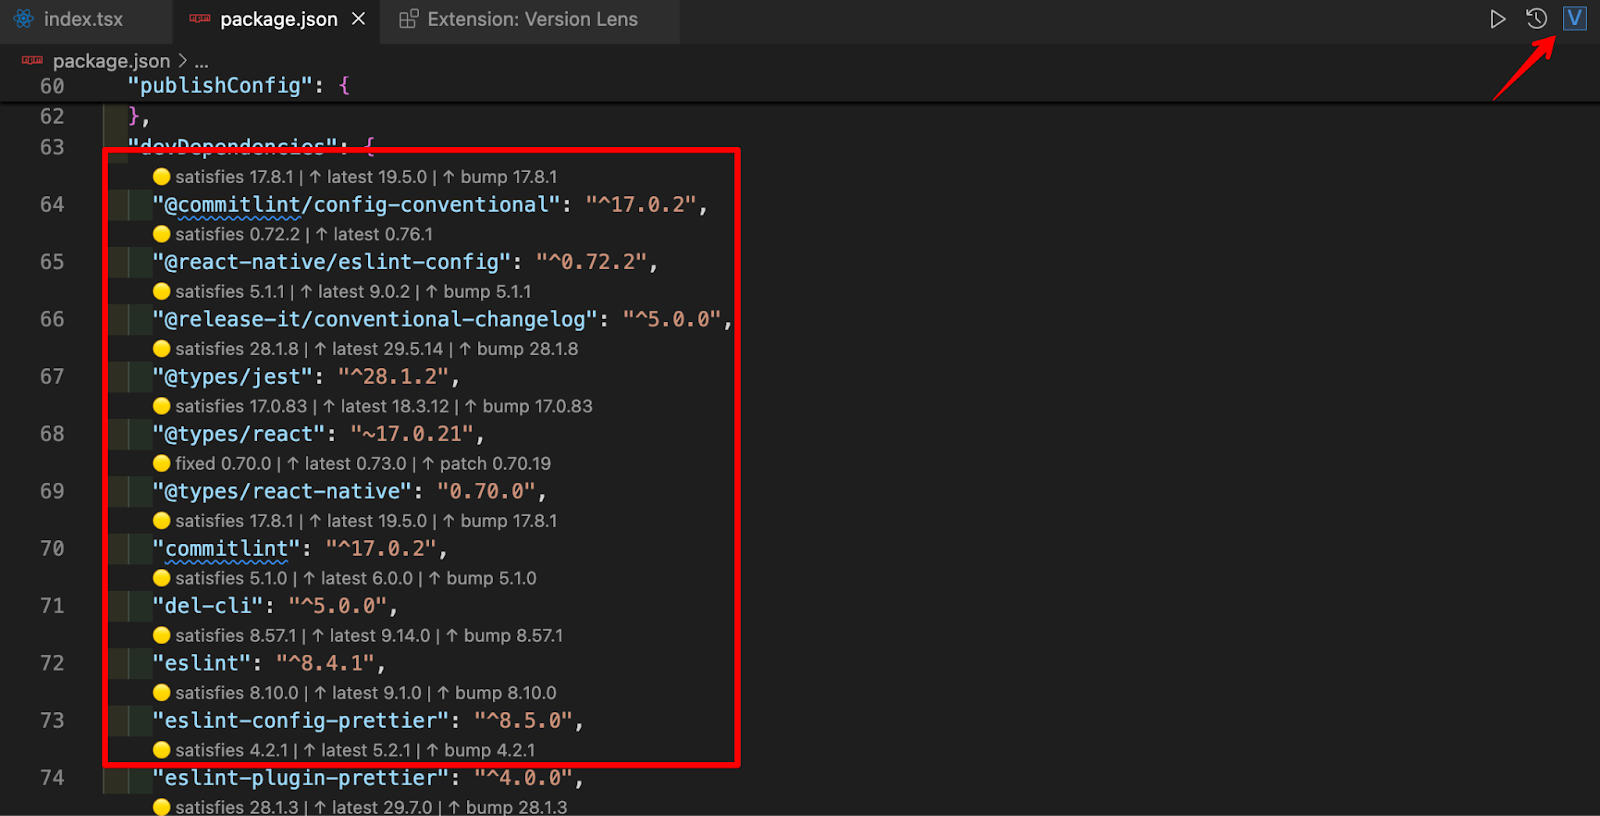Viewport: 1600px width, 816px height.
Task: Click the extension icon on Version Lens tab
Action: [408, 19]
